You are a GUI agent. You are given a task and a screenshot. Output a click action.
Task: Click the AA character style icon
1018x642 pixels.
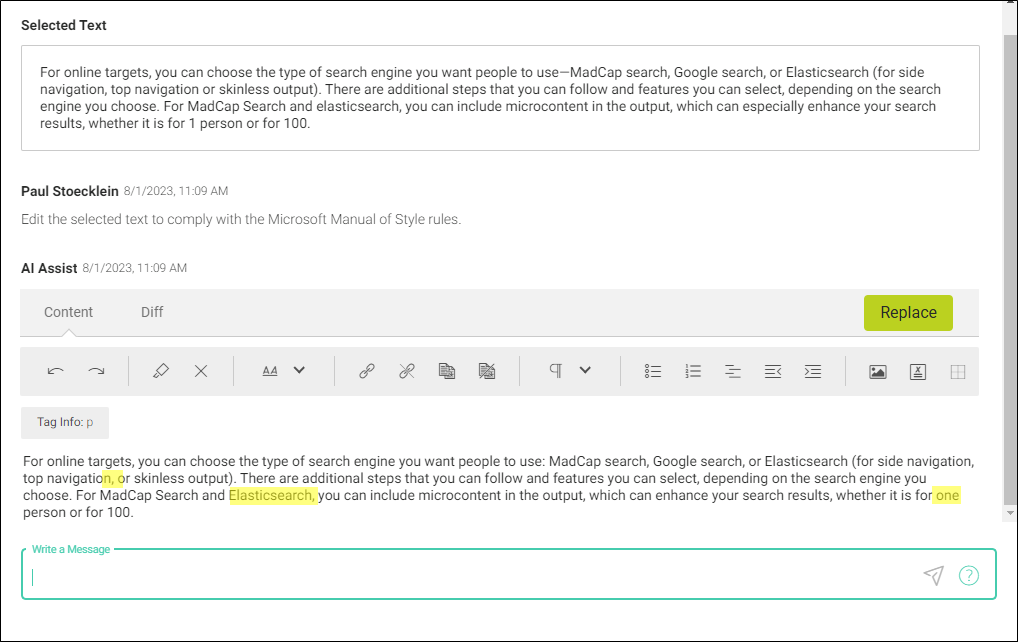point(270,371)
